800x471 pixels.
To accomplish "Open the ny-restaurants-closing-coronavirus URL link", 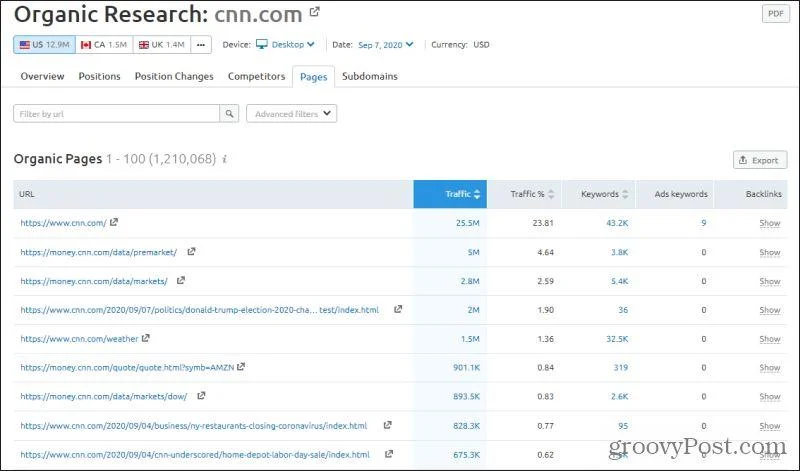I will coord(194,426).
